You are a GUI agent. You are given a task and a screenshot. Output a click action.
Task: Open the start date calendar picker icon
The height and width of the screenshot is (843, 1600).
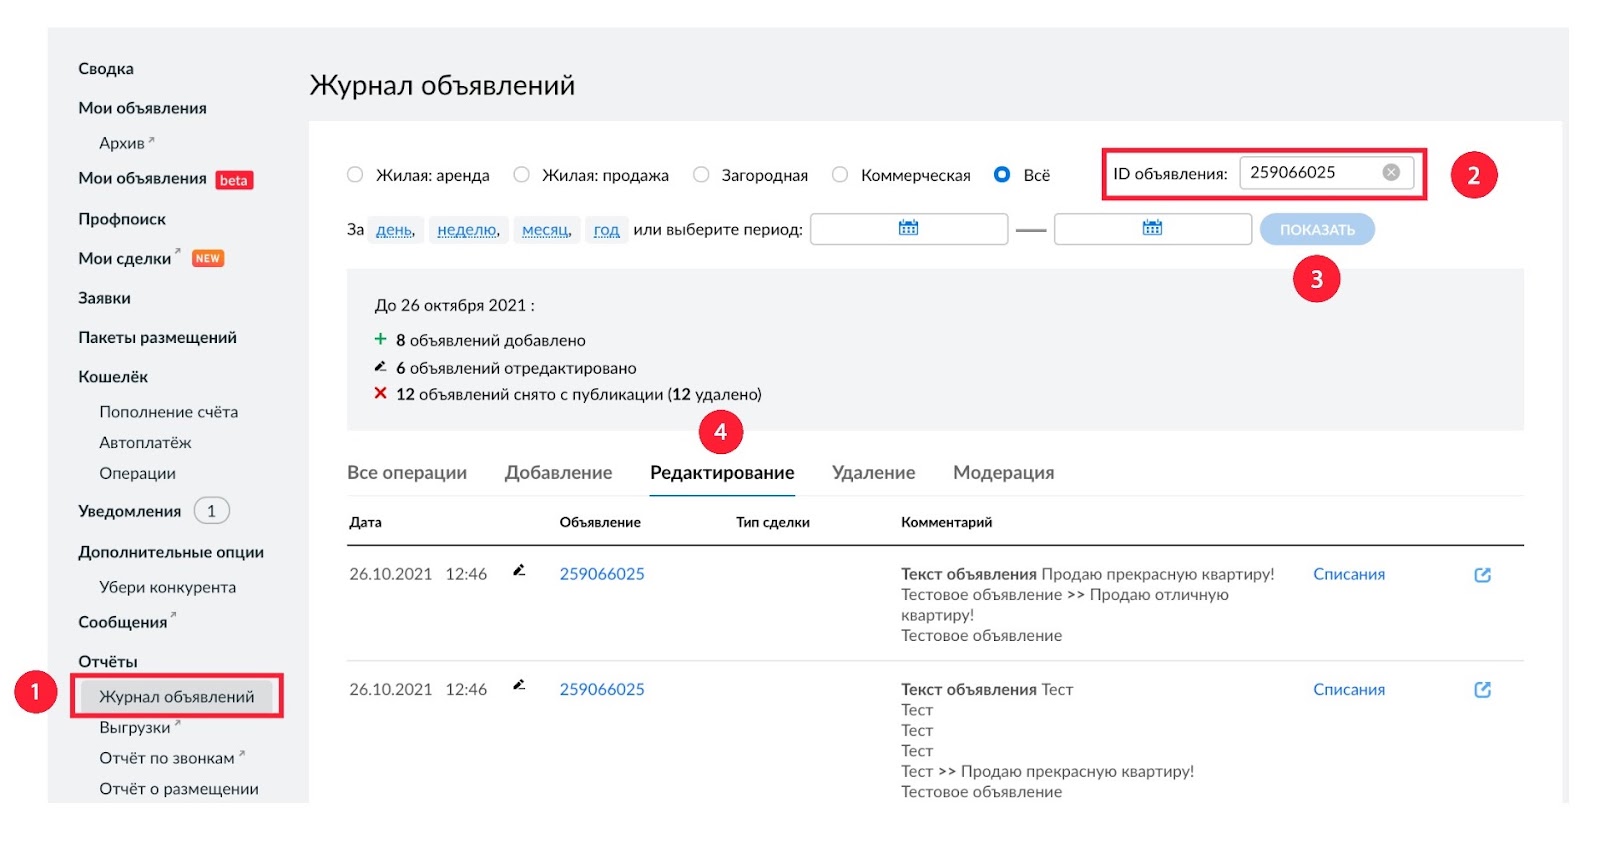point(908,228)
